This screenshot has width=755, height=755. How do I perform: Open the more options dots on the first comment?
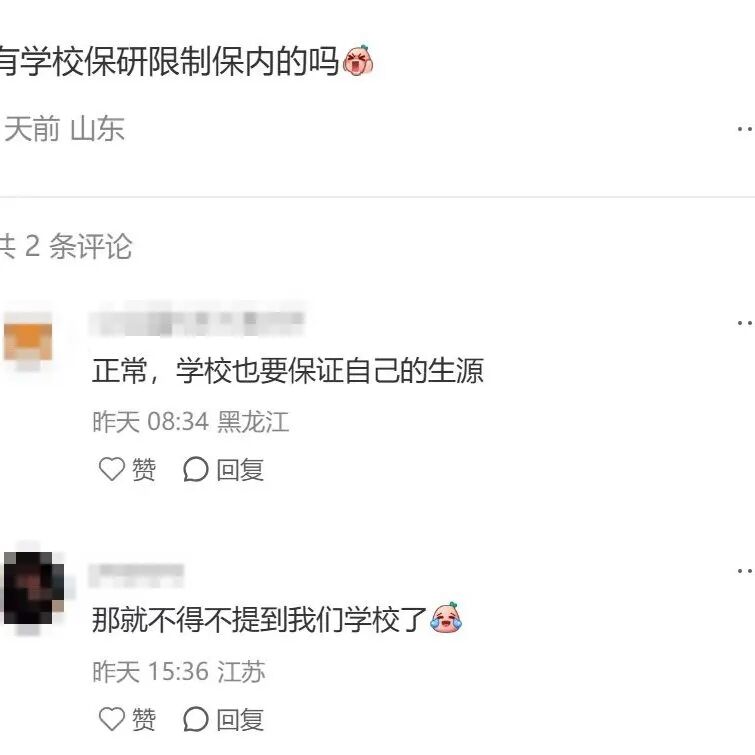click(x=745, y=323)
